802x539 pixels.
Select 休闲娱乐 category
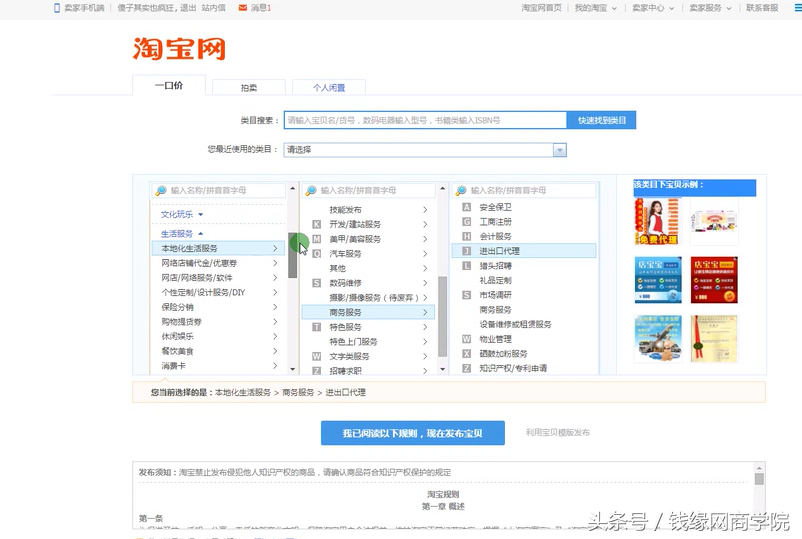coord(218,336)
